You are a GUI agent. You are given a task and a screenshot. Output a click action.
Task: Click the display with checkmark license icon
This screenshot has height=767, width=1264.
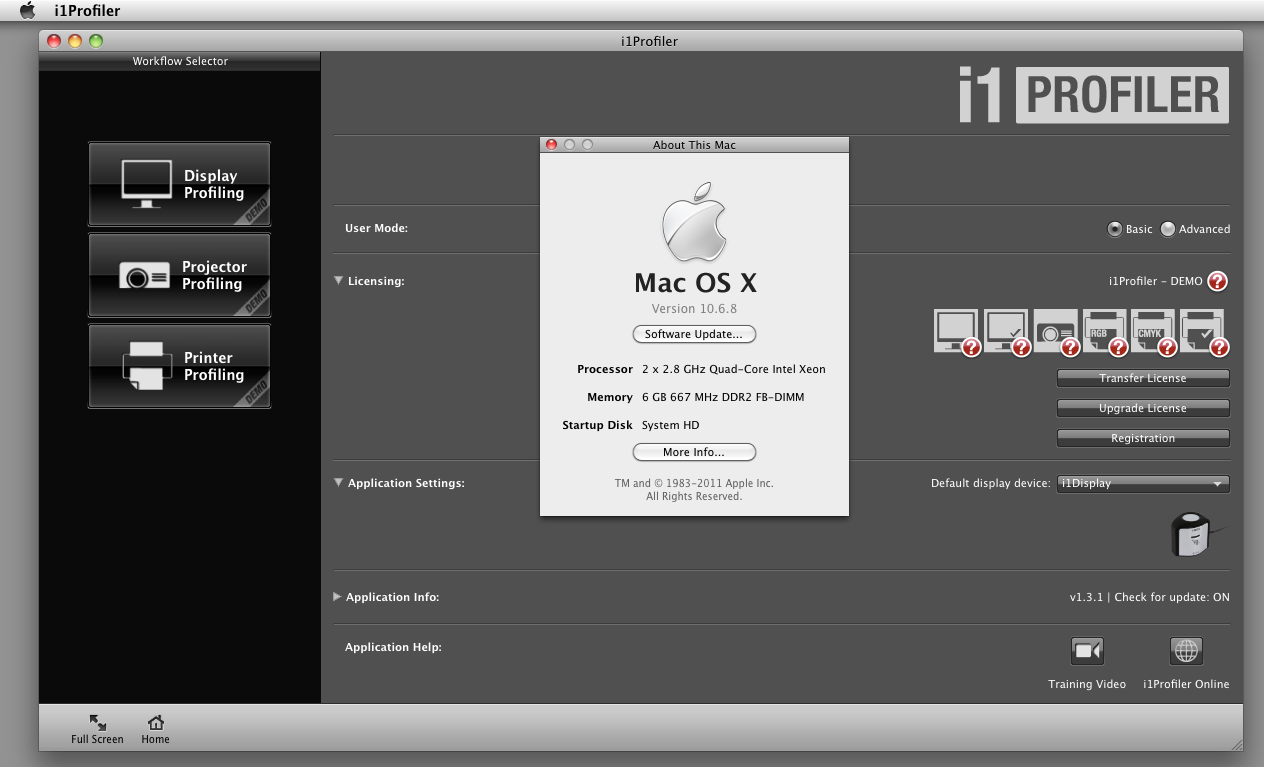pos(1005,331)
